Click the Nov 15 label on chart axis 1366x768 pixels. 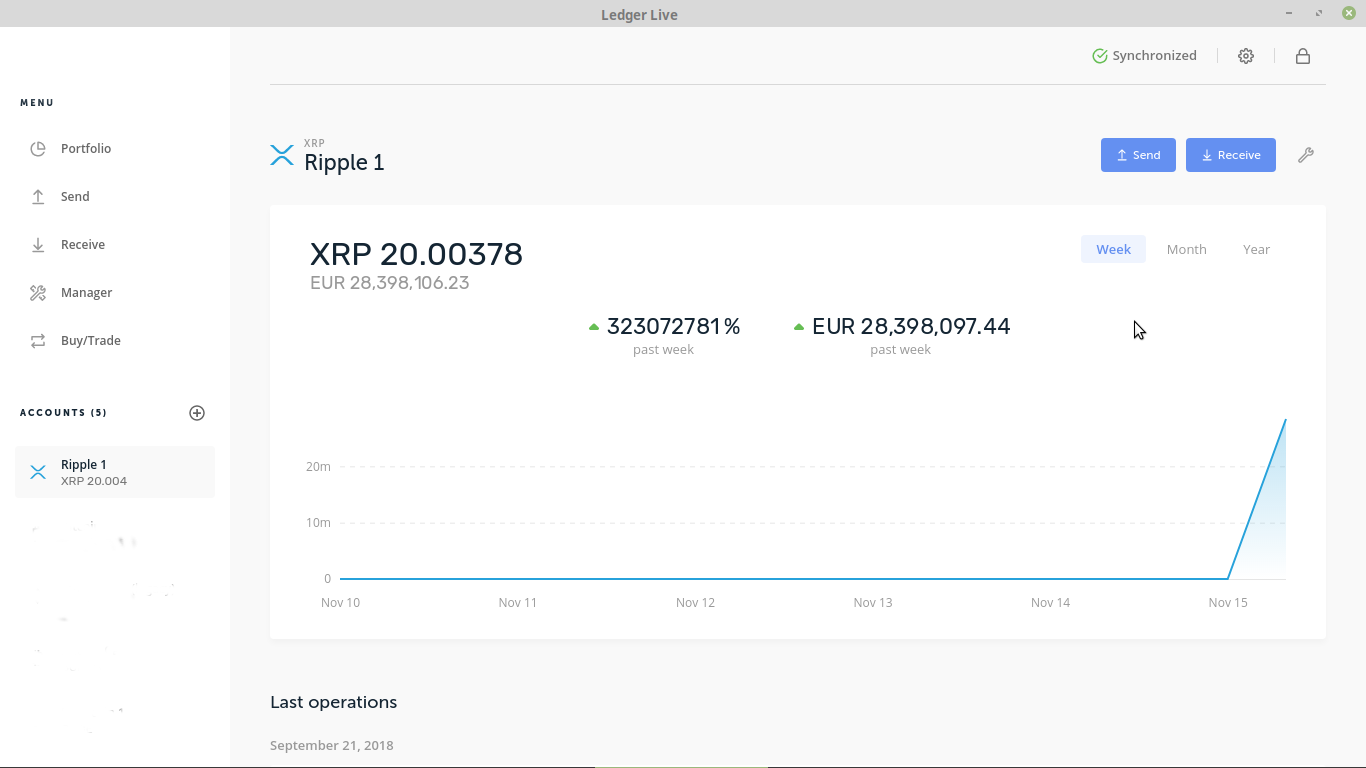(x=1228, y=603)
